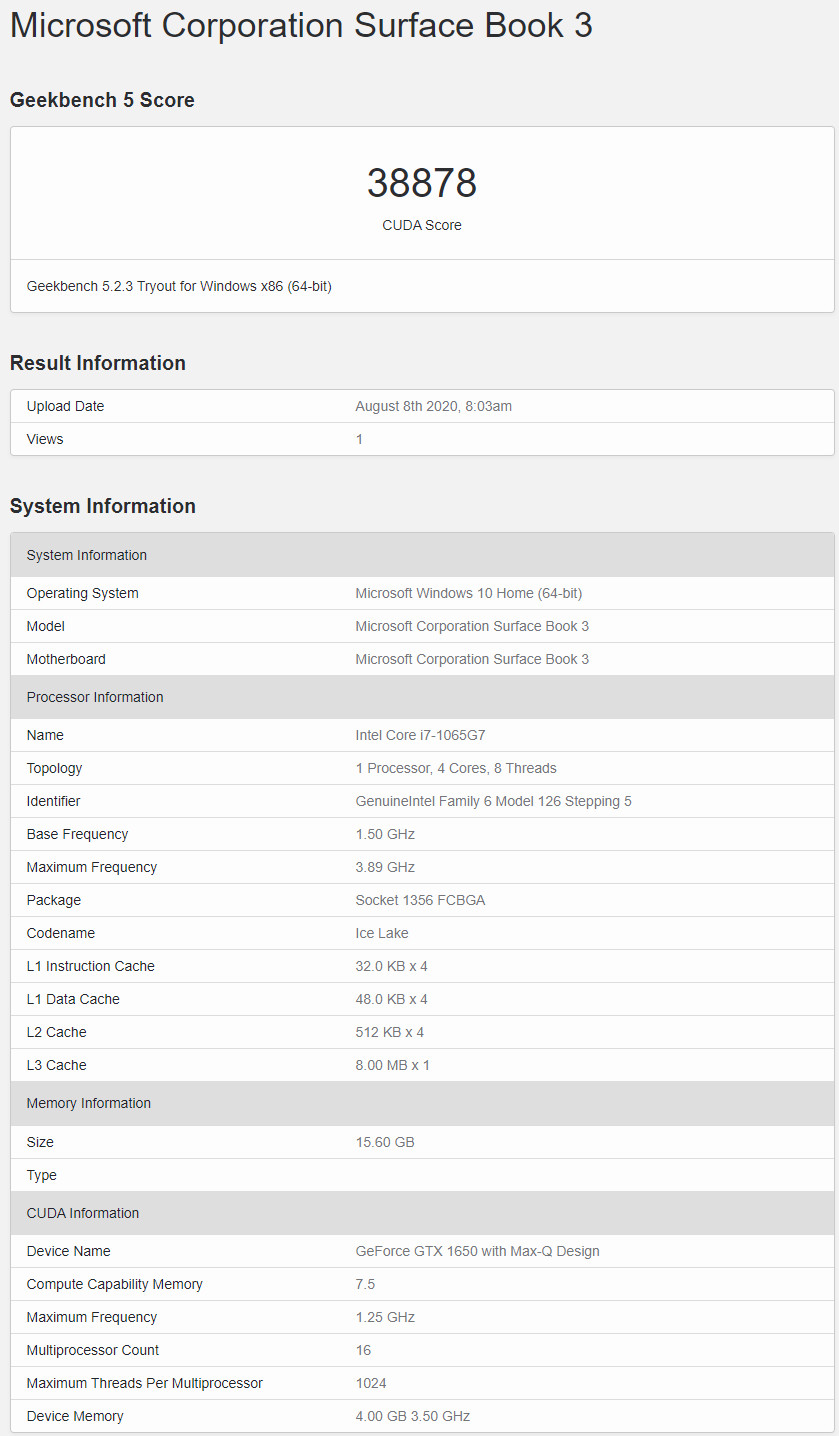Click the Topology value 1 Processor, 4 Cores
Screen dimensions: 839x1436
[456, 768]
